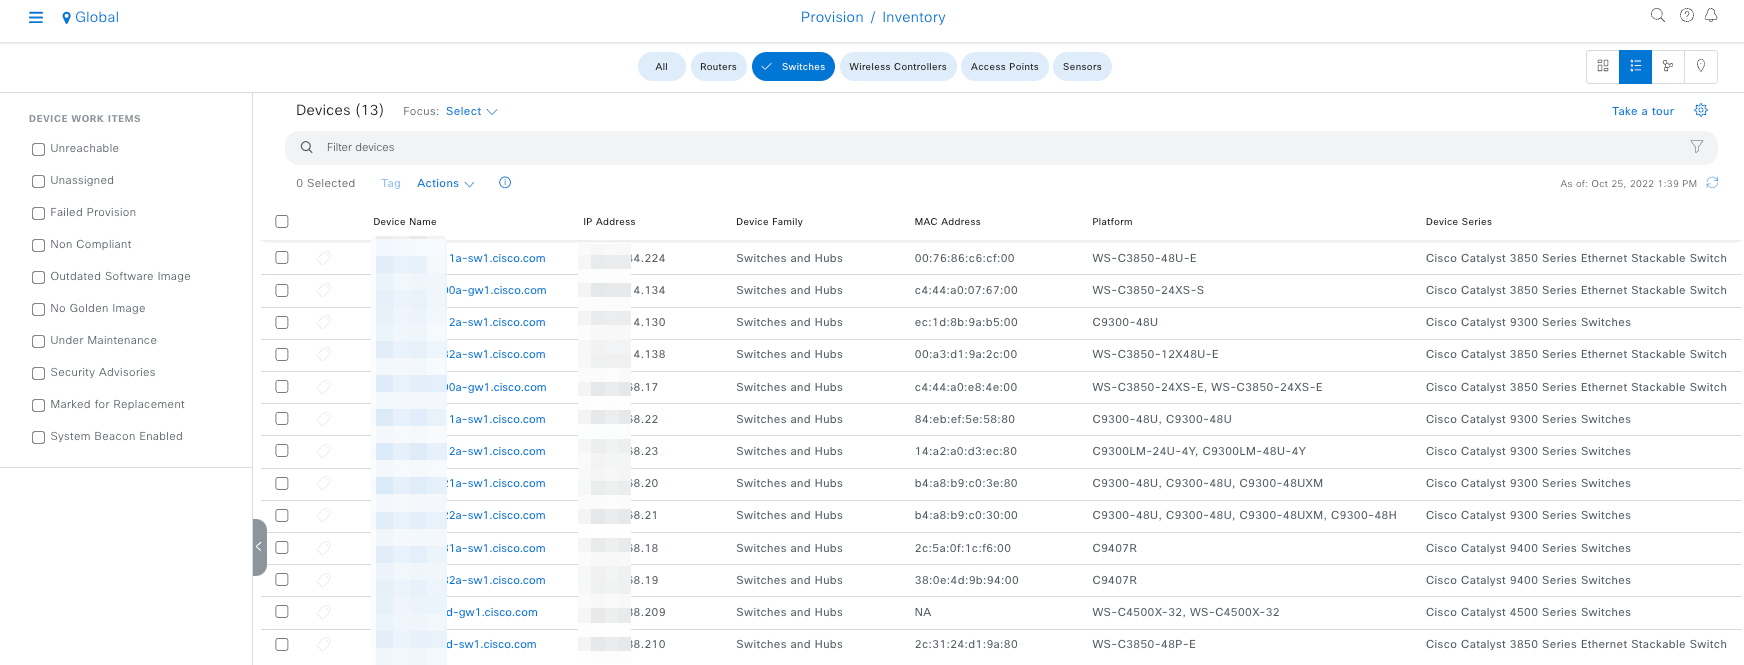Click Platform cell WS-C3850-12X48U-E
Screen dimensions: 1744x665
[1155, 354]
